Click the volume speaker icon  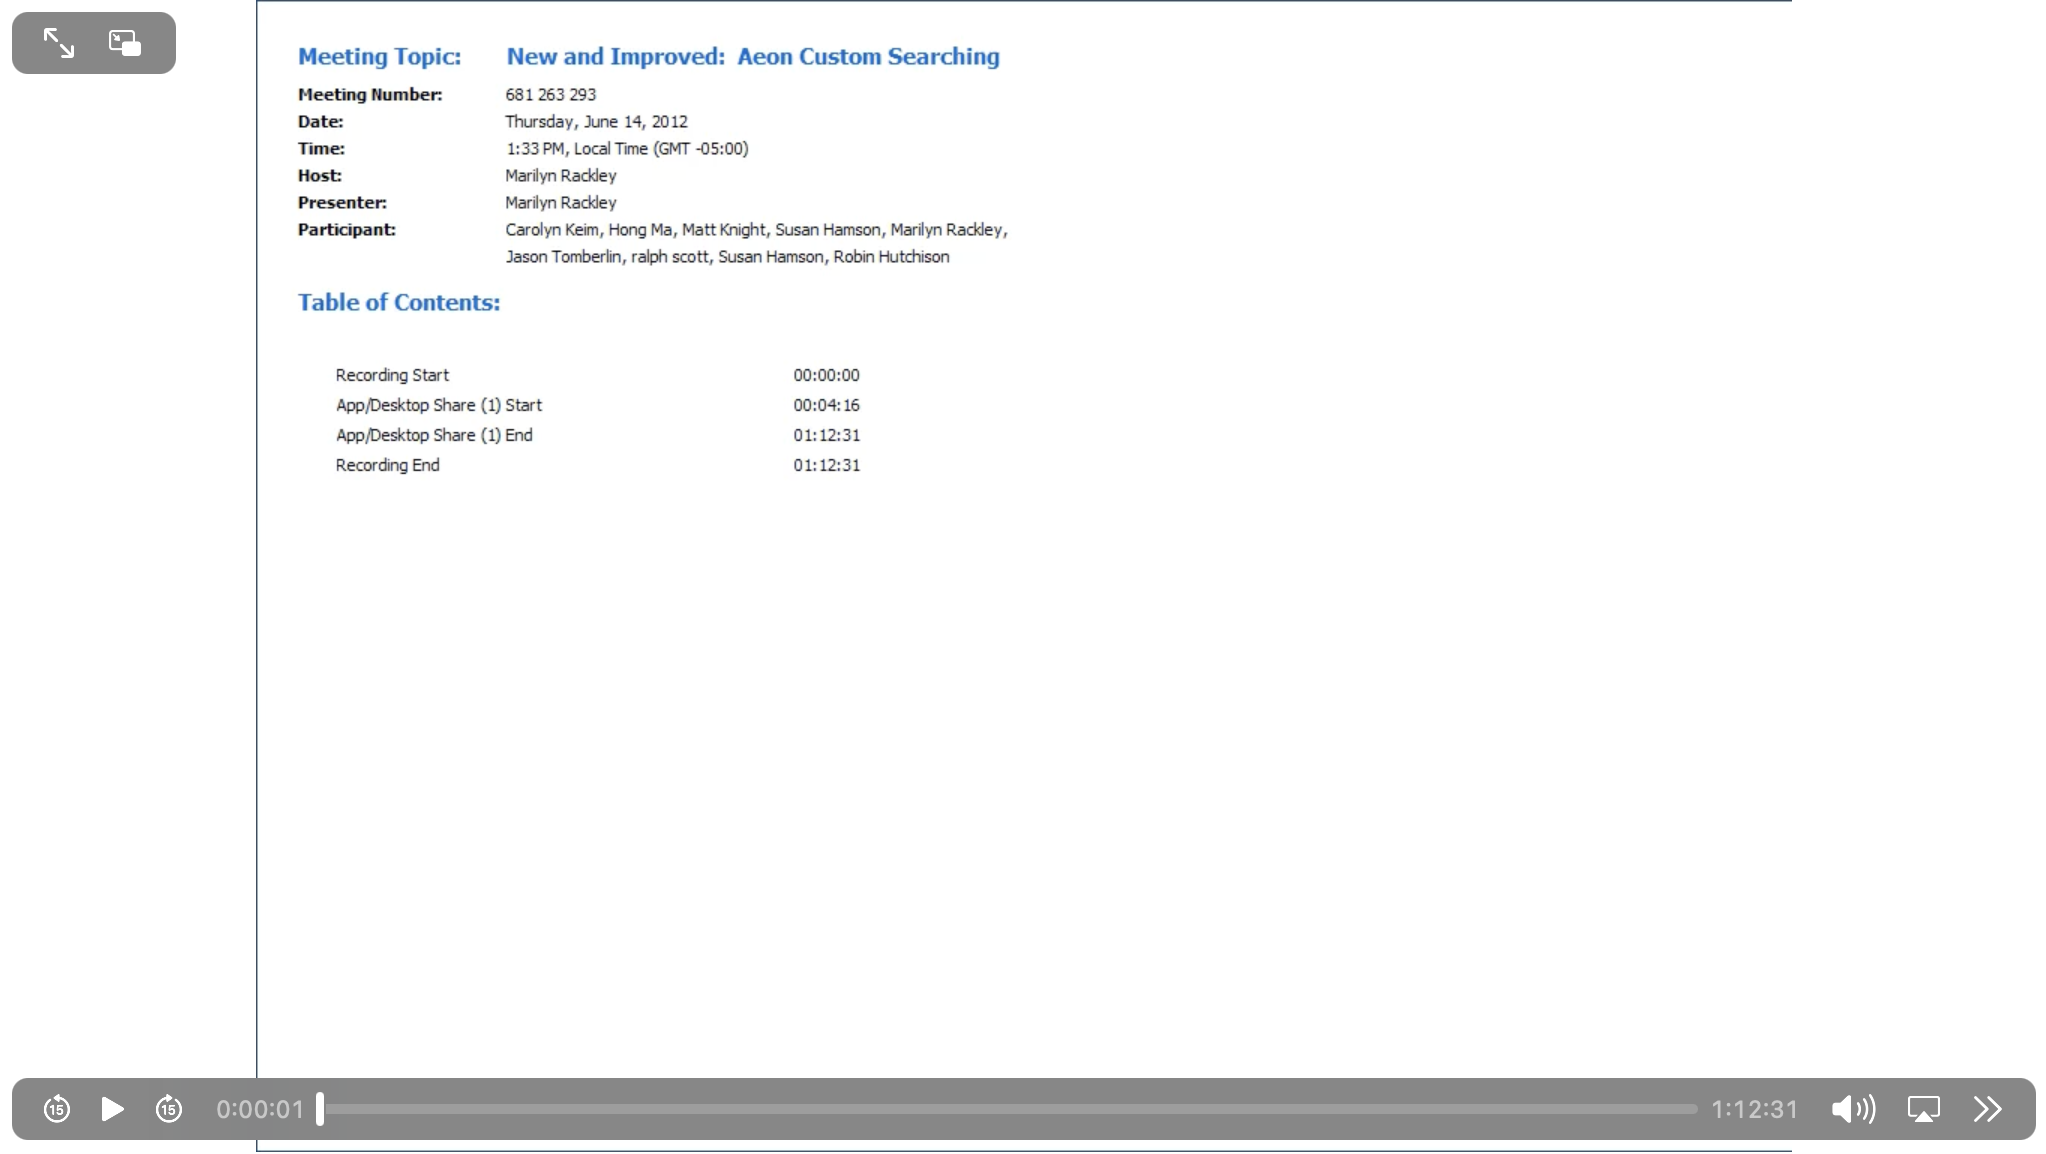point(1853,1109)
